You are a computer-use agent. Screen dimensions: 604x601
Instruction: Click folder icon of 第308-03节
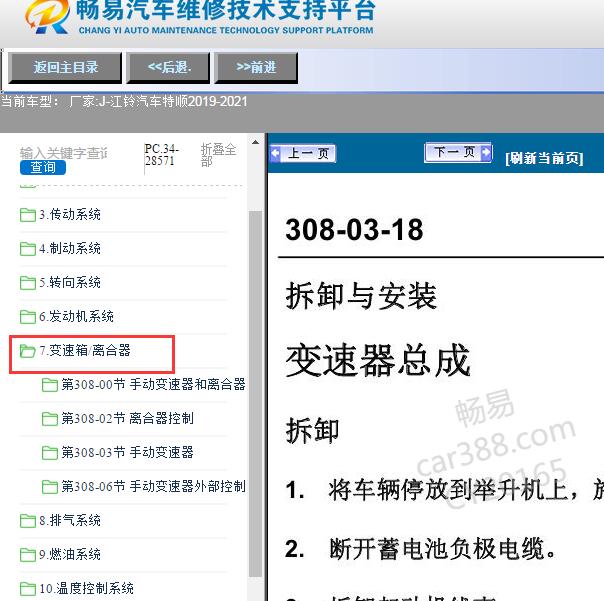pos(50,453)
